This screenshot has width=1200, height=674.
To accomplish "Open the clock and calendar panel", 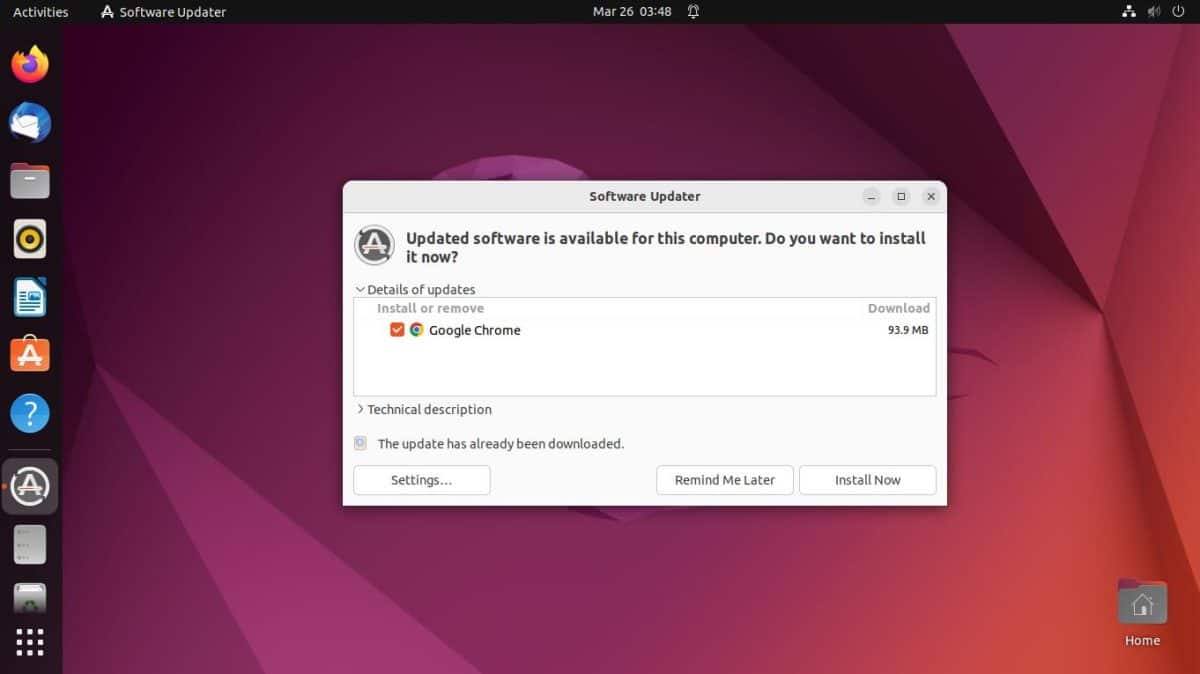I will point(632,12).
